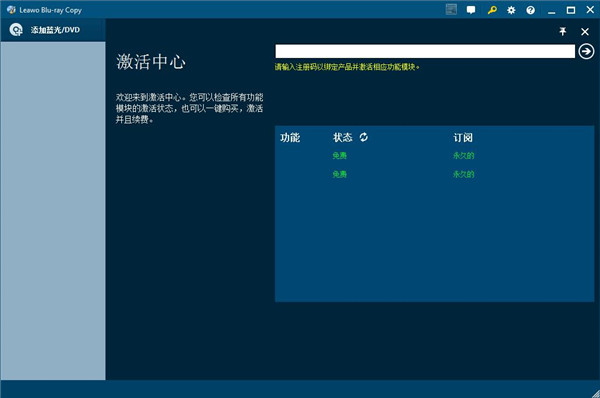Maximize the Leawo Blu-ray Copy window

click(x=571, y=10)
